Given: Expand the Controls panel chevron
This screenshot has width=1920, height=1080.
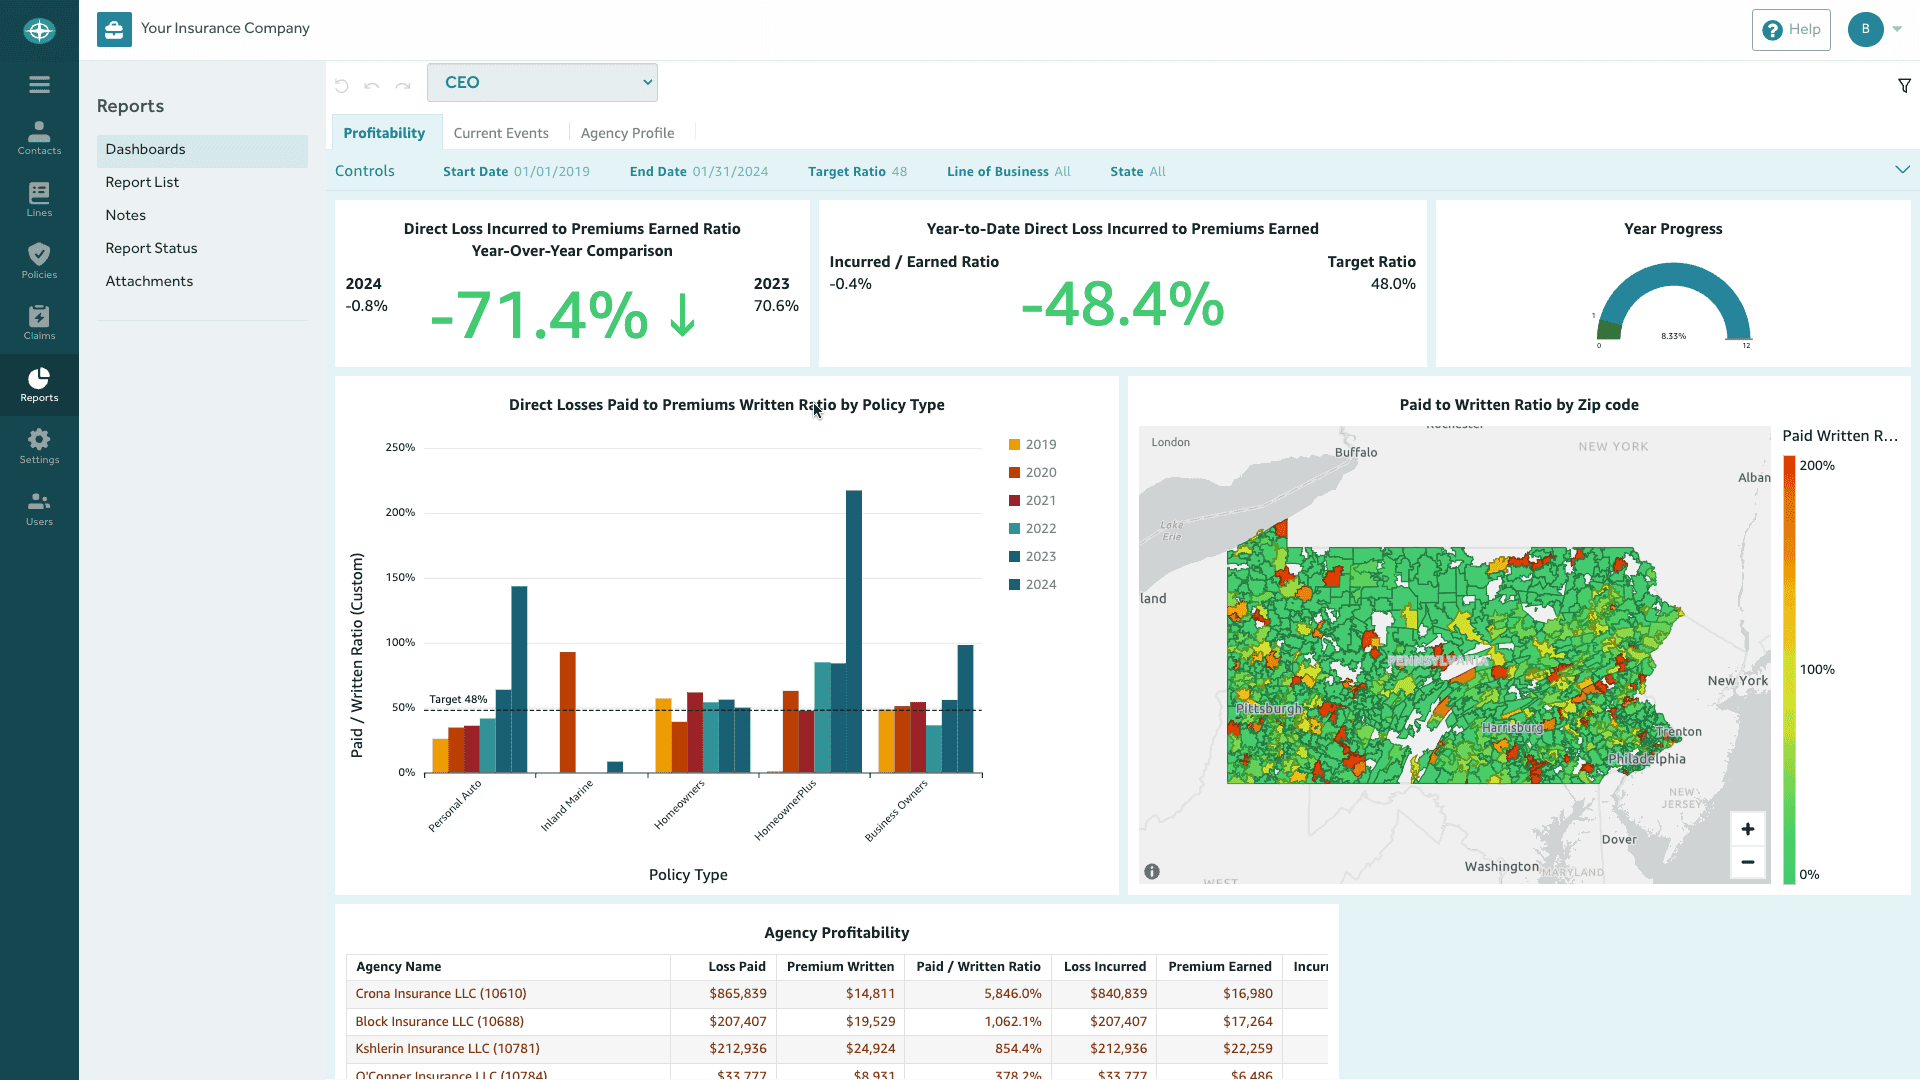Looking at the screenshot, I should 1901,170.
